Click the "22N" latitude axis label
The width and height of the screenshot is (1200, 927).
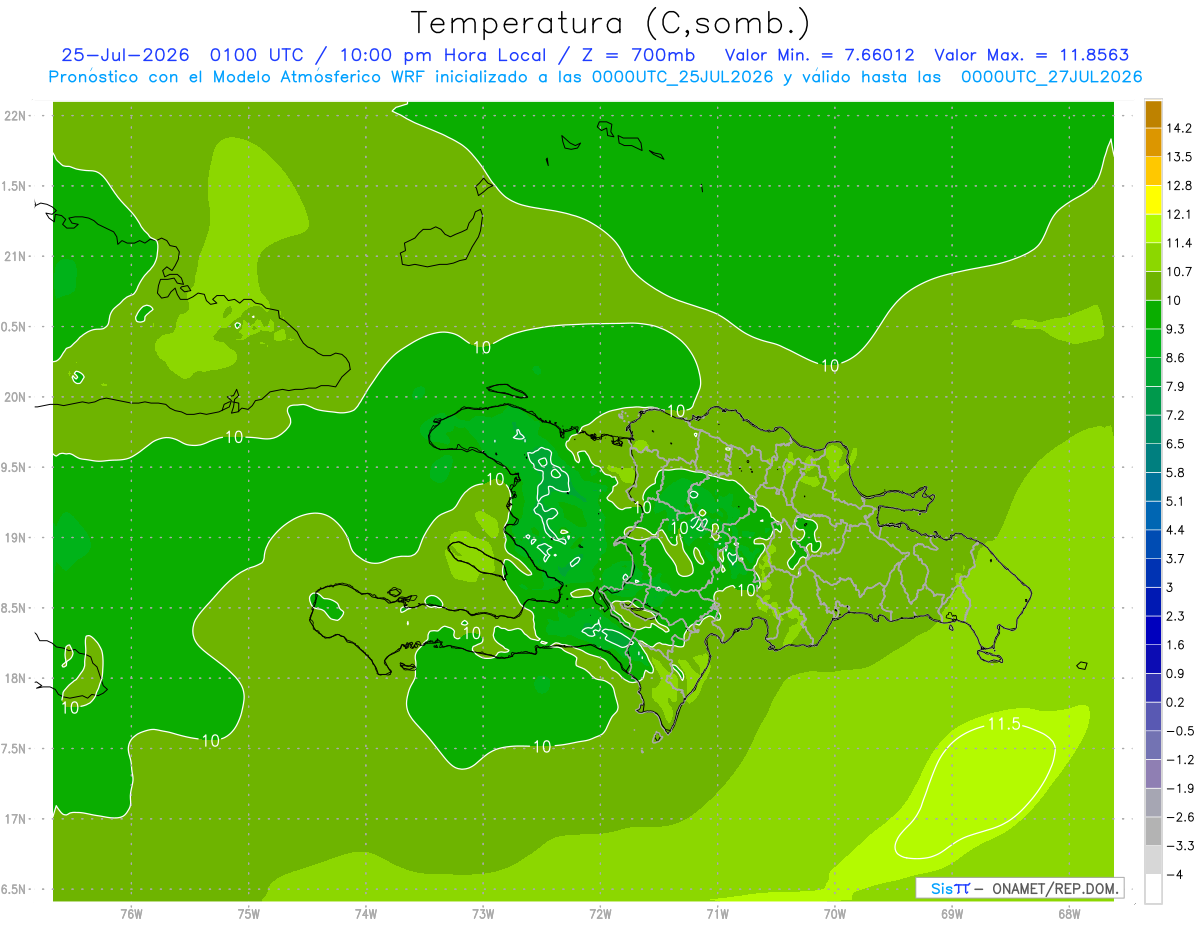click(x=16, y=115)
